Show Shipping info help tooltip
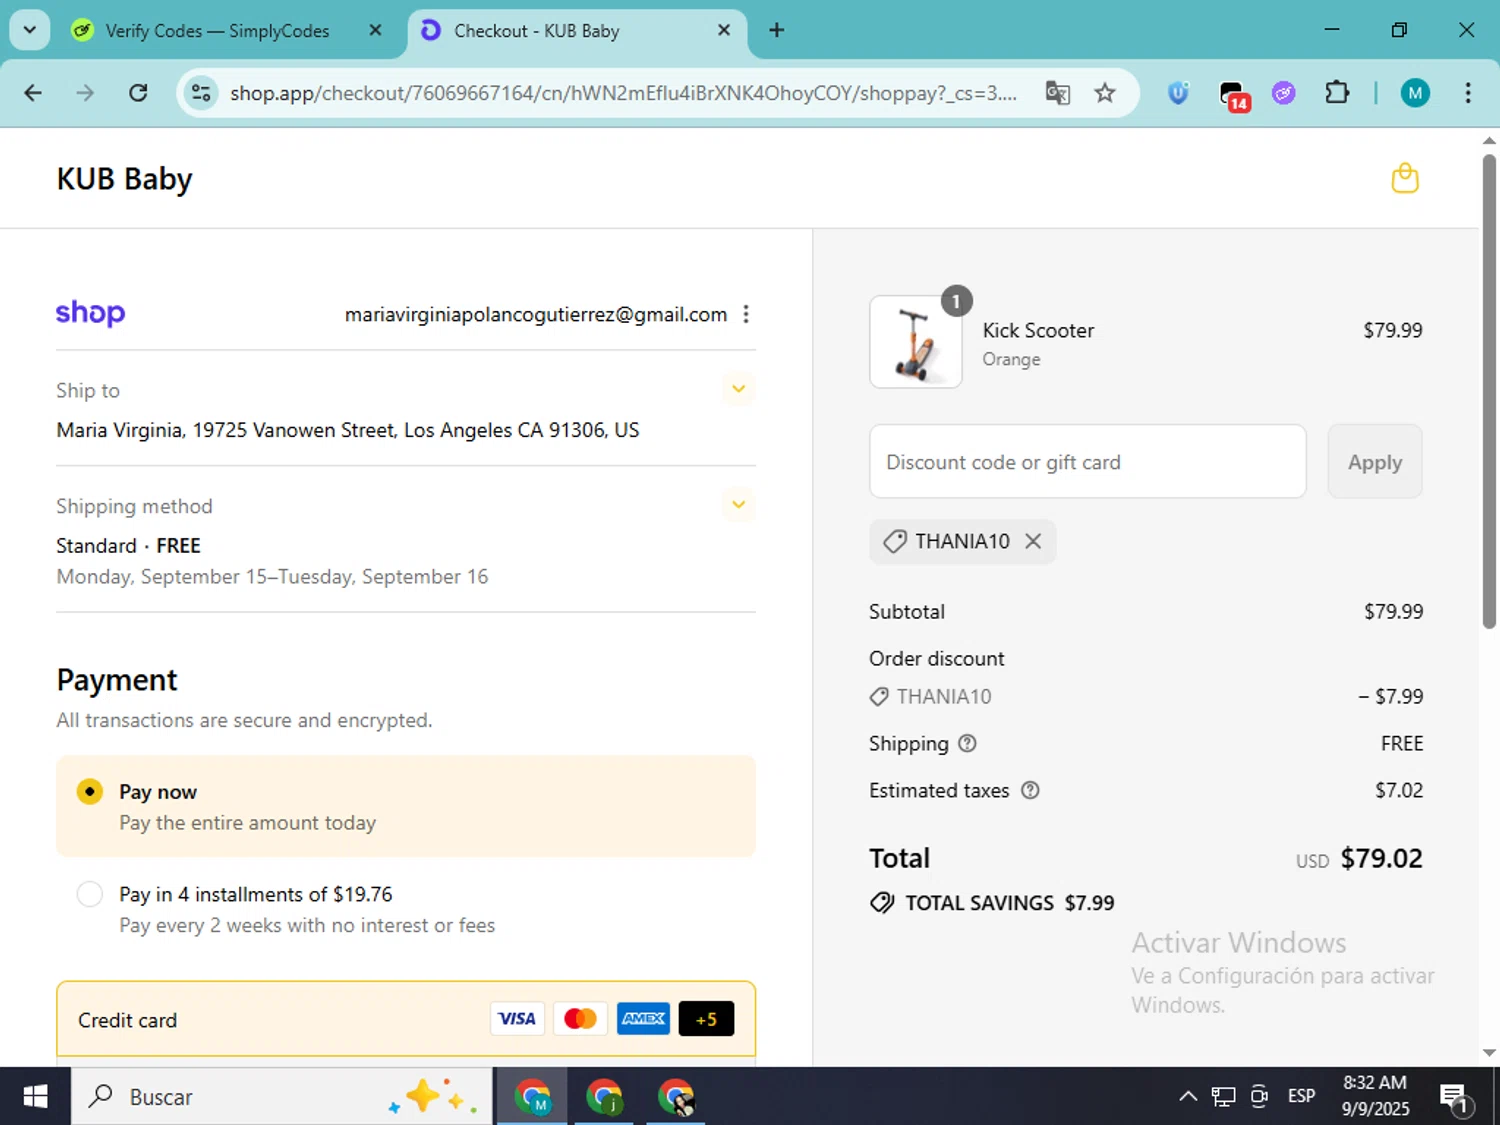1500x1125 pixels. click(967, 743)
